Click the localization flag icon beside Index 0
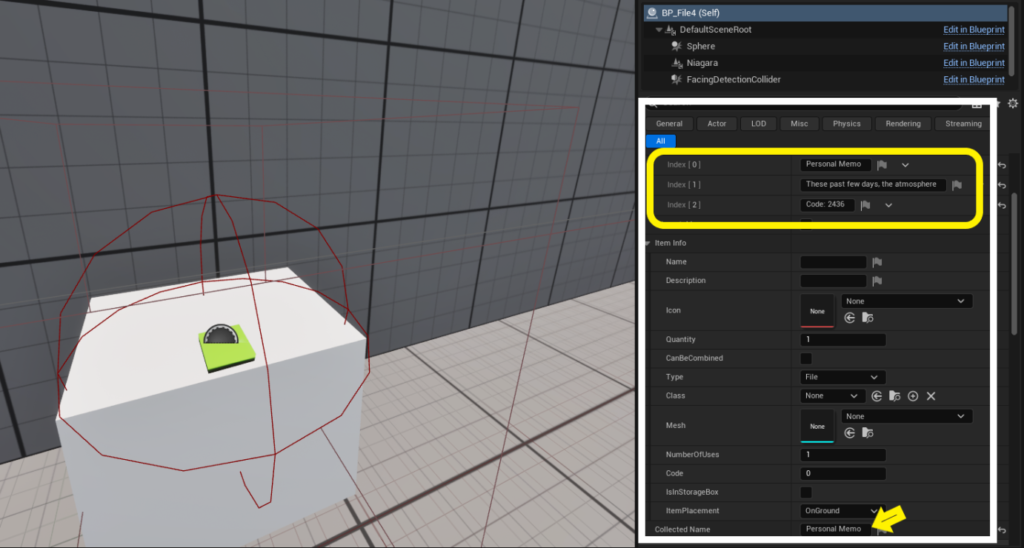Image resolution: width=1024 pixels, height=548 pixels. (x=882, y=165)
